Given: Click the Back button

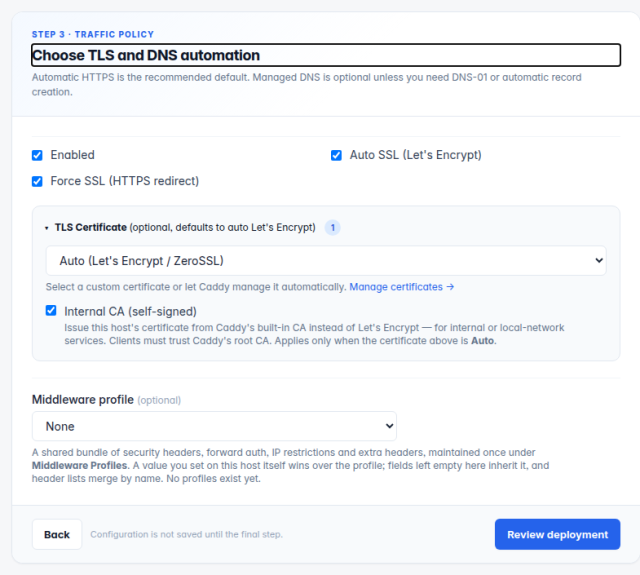Looking at the screenshot, I should (57, 534).
